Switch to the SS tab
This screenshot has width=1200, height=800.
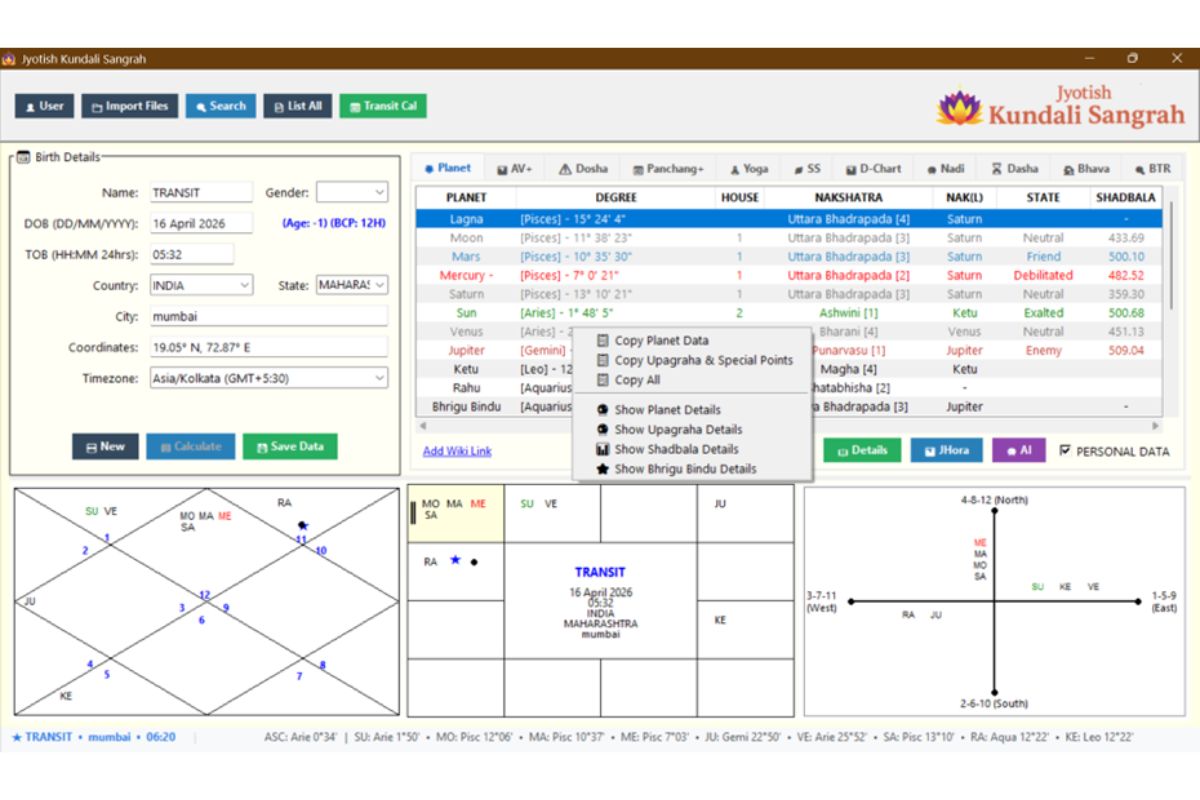pos(808,169)
